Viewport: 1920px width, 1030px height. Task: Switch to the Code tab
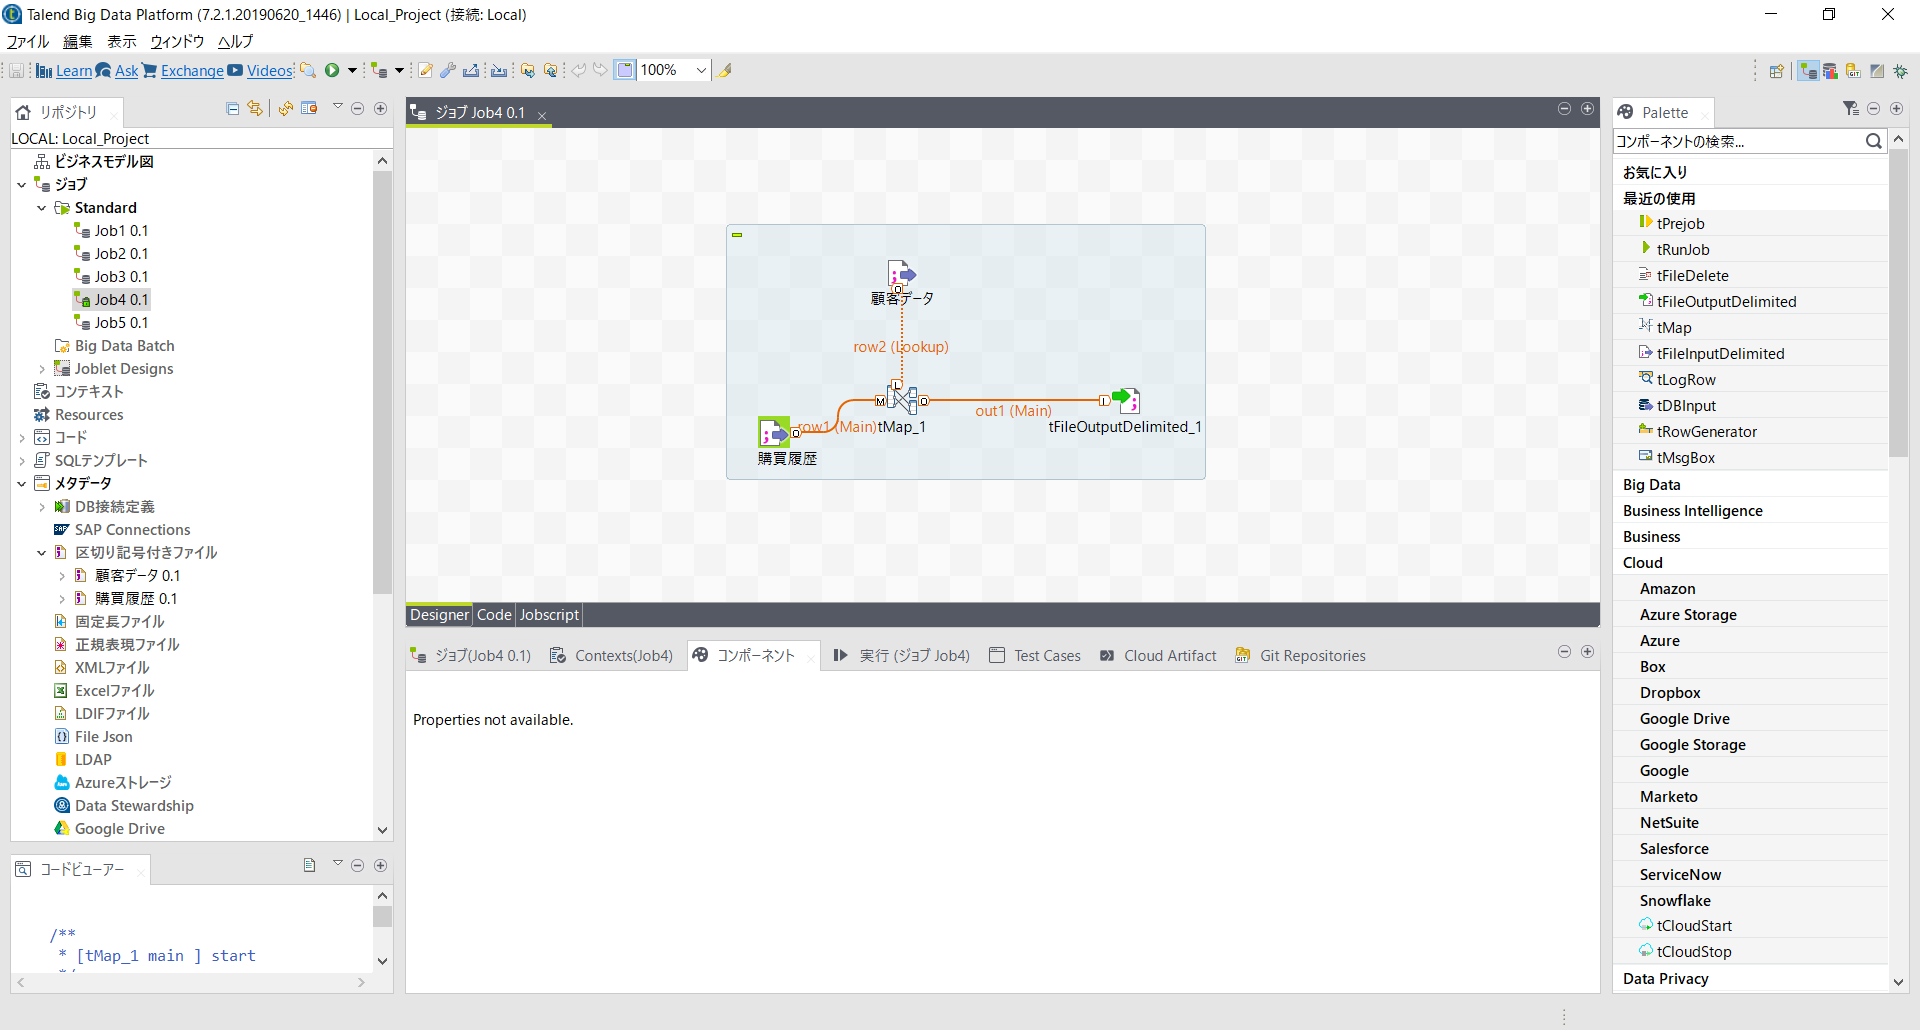(494, 615)
